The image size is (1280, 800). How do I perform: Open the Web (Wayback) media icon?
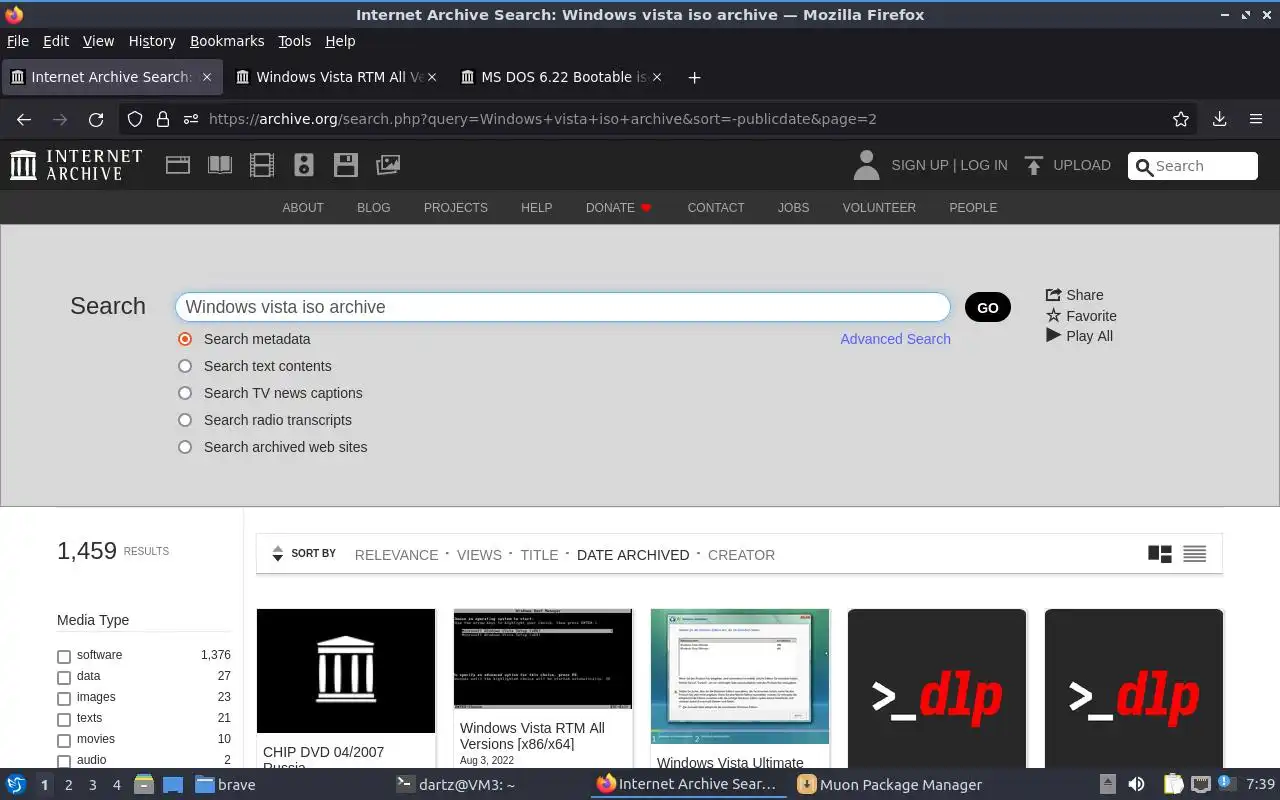(x=178, y=165)
